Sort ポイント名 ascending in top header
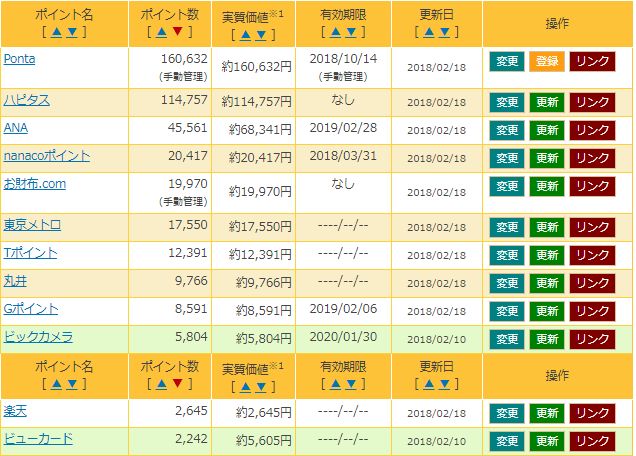 tap(56, 32)
